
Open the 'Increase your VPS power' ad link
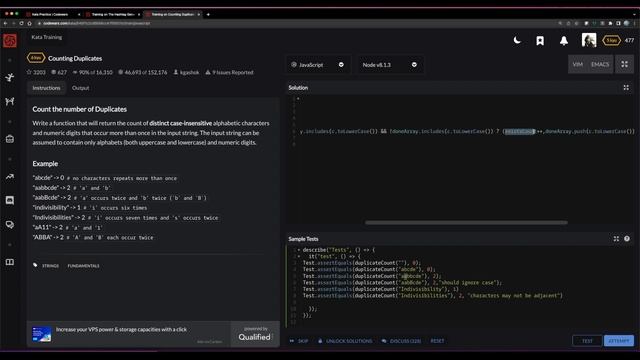(x=121, y=329)
